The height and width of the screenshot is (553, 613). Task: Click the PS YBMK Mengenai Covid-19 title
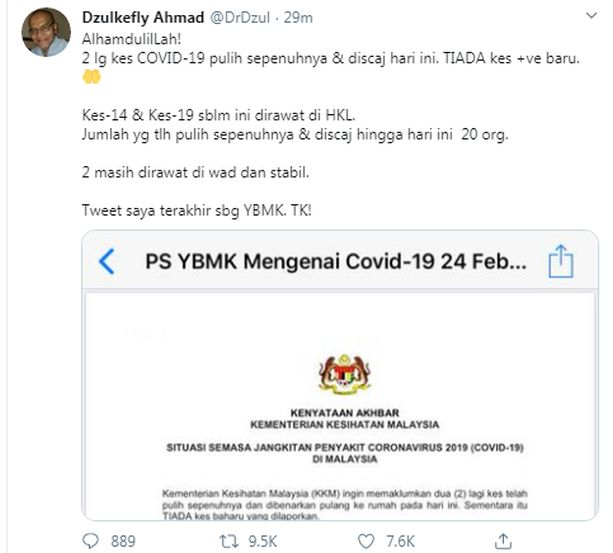(x=336, y=261)
